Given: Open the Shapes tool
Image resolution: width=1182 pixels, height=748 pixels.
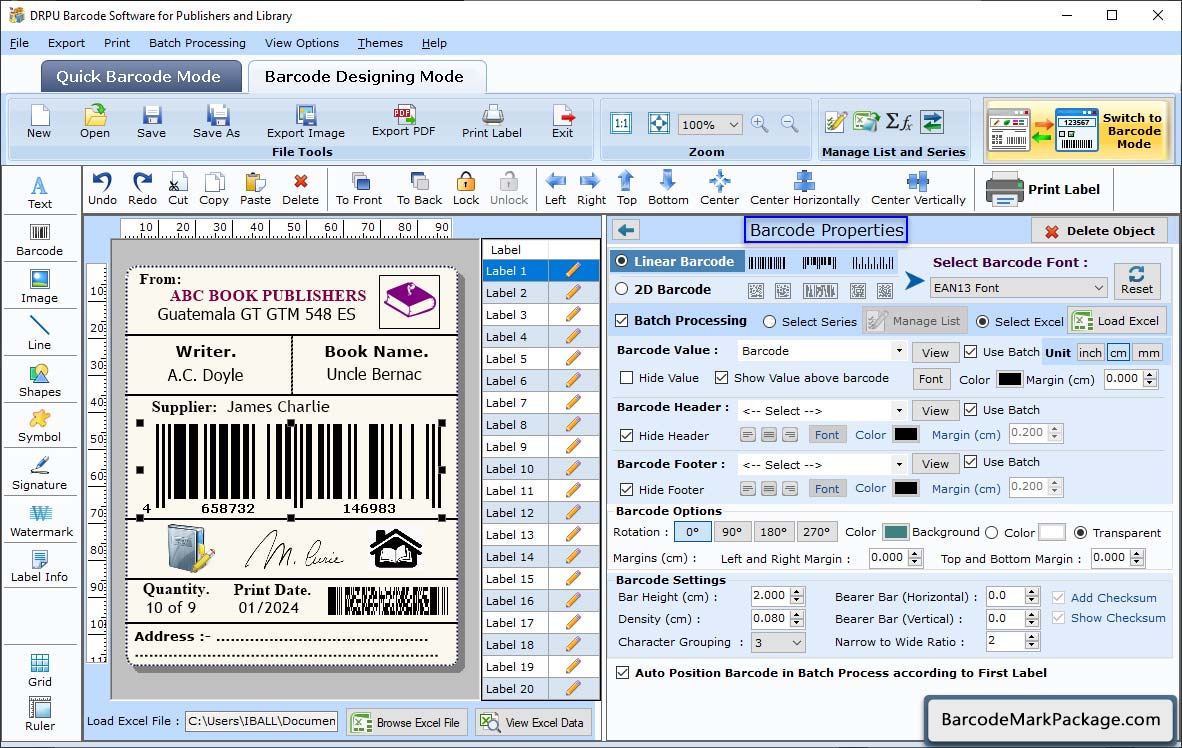Looking at the screenshot, I should click(39, 381).
